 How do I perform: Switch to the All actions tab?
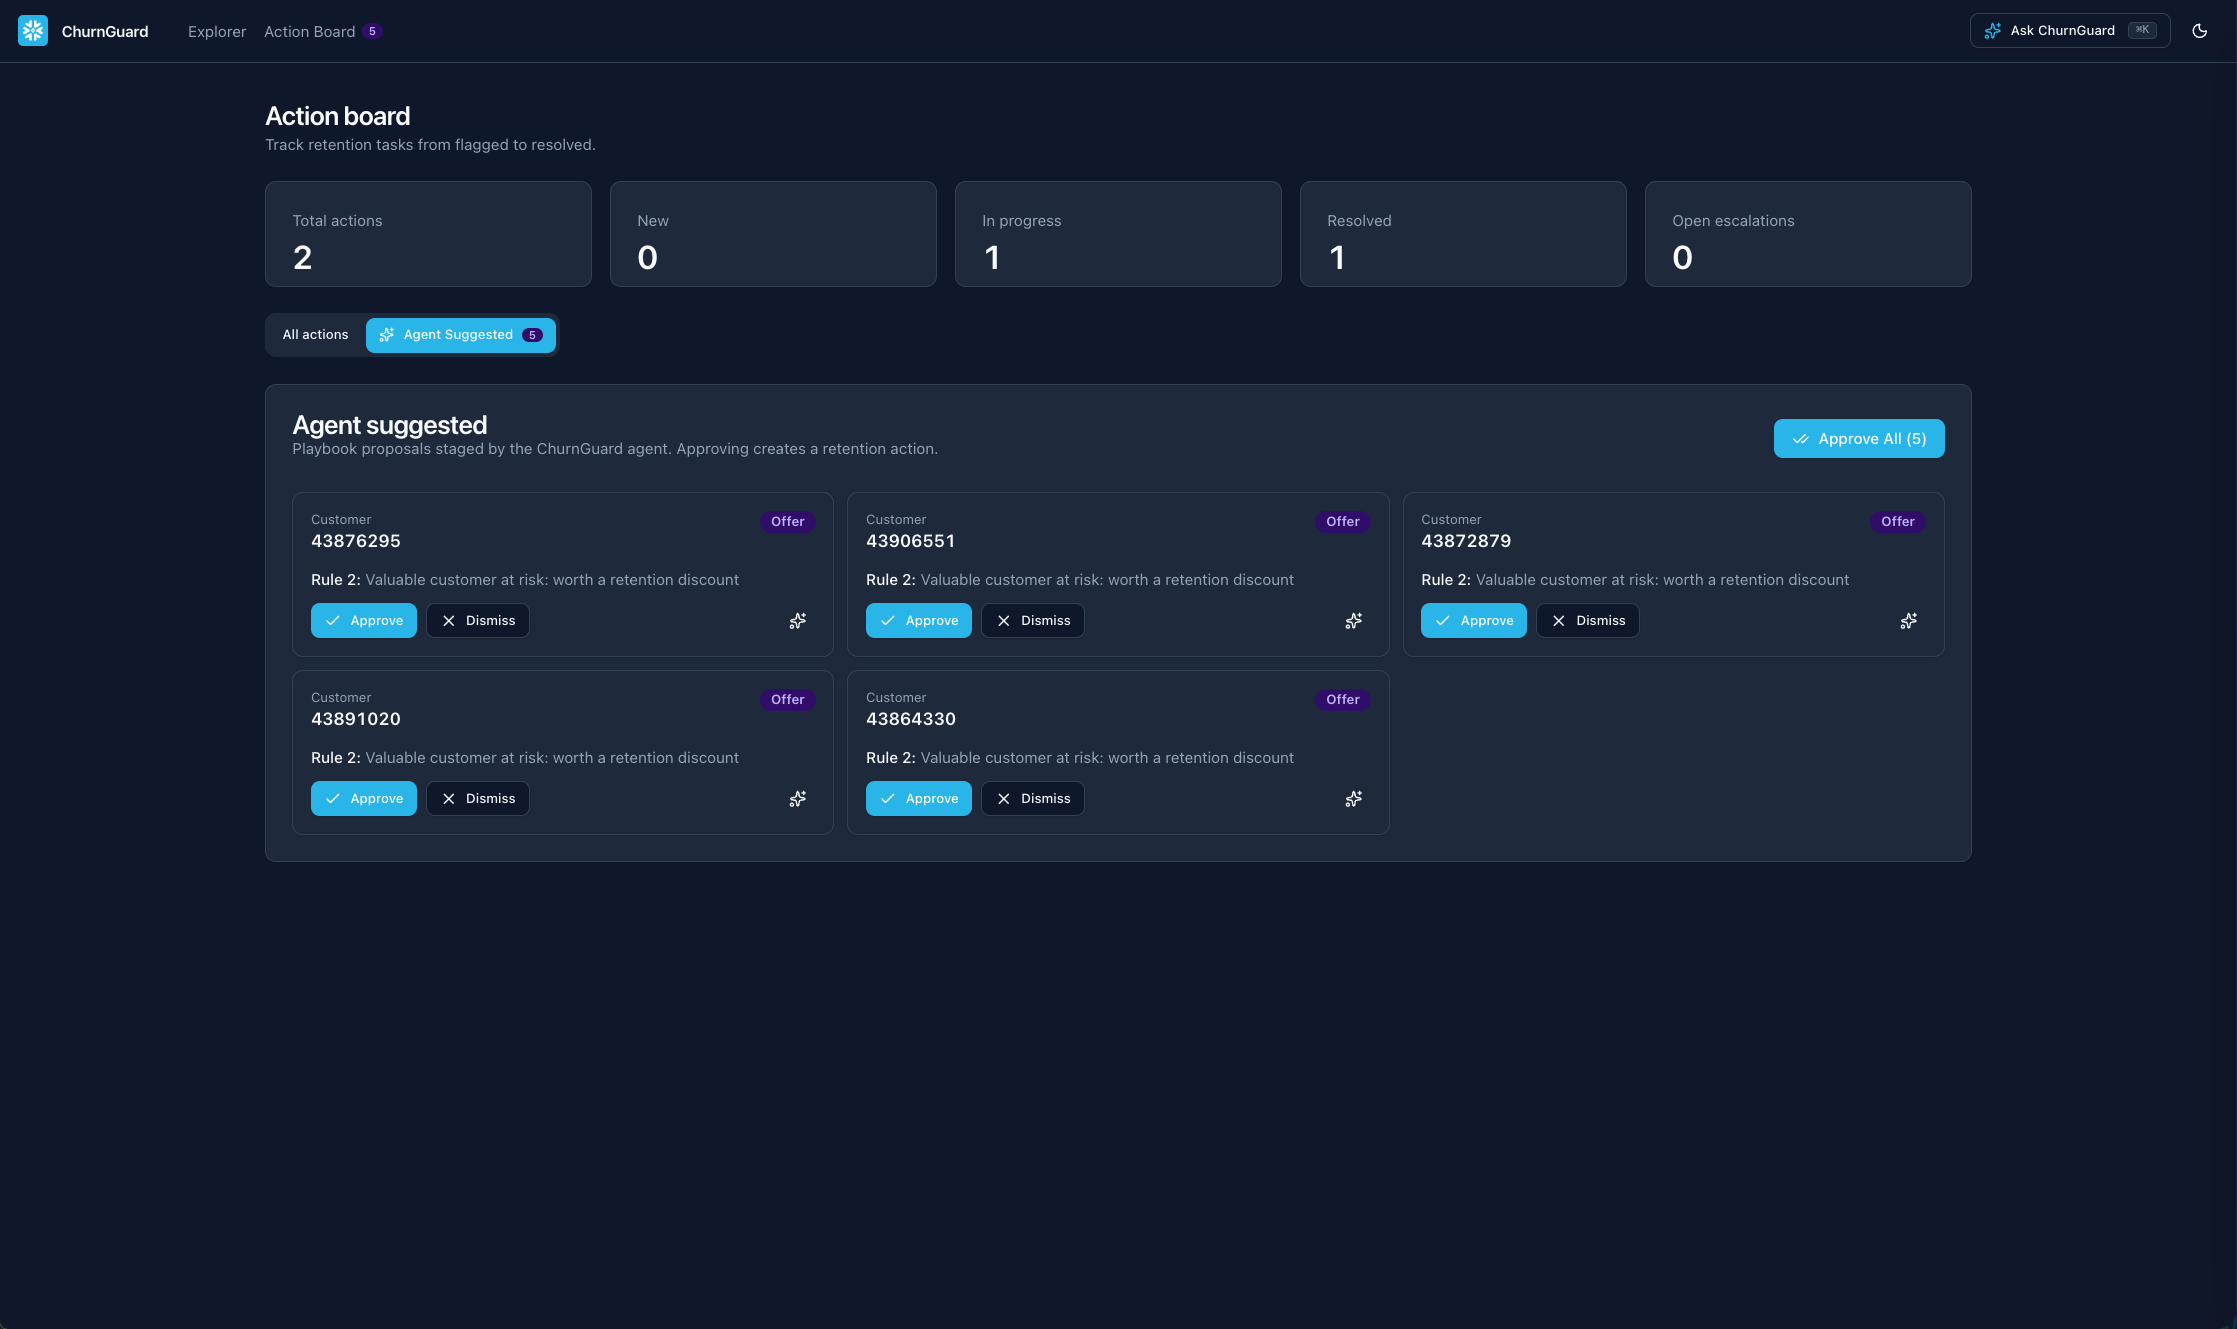[x=315, y=335]
